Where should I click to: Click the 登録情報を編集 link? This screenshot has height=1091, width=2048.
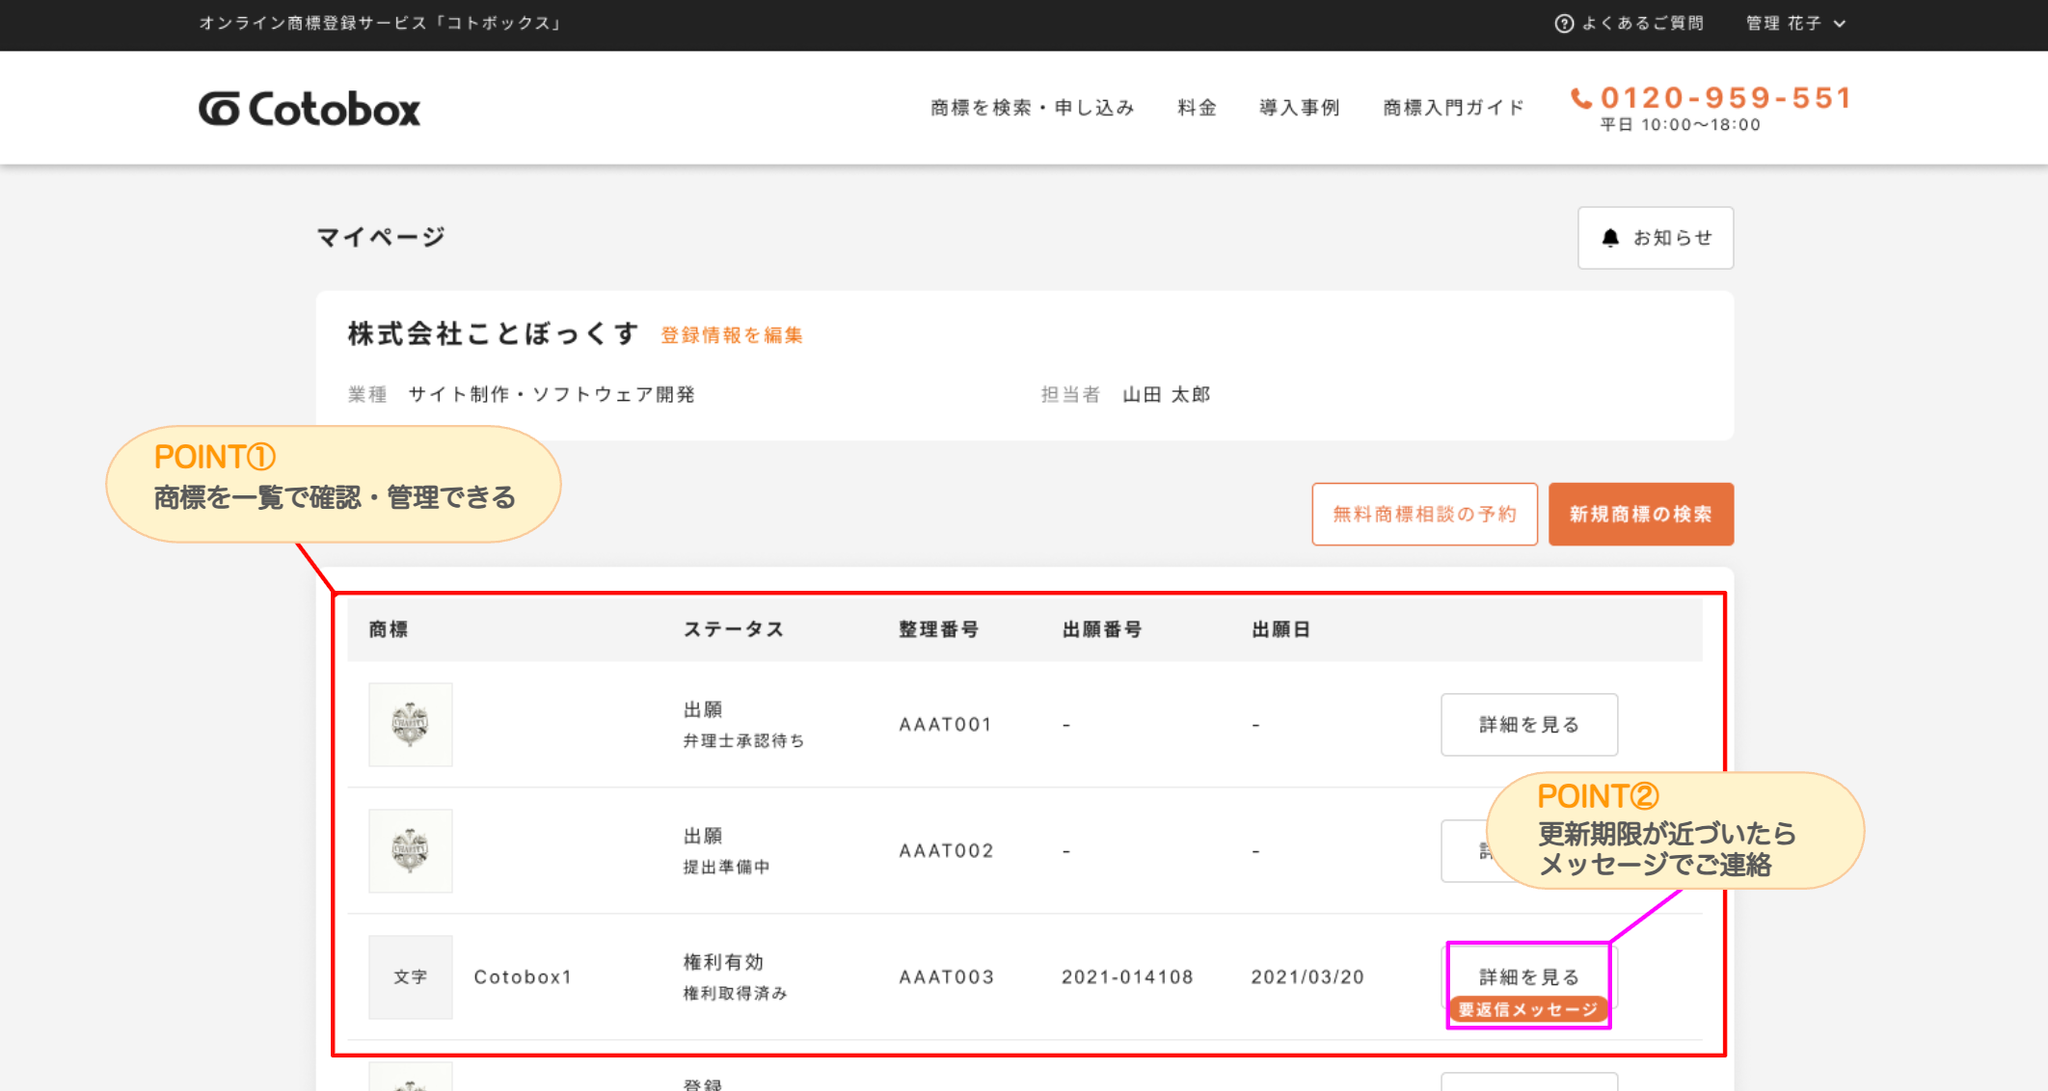coord(731,335)
